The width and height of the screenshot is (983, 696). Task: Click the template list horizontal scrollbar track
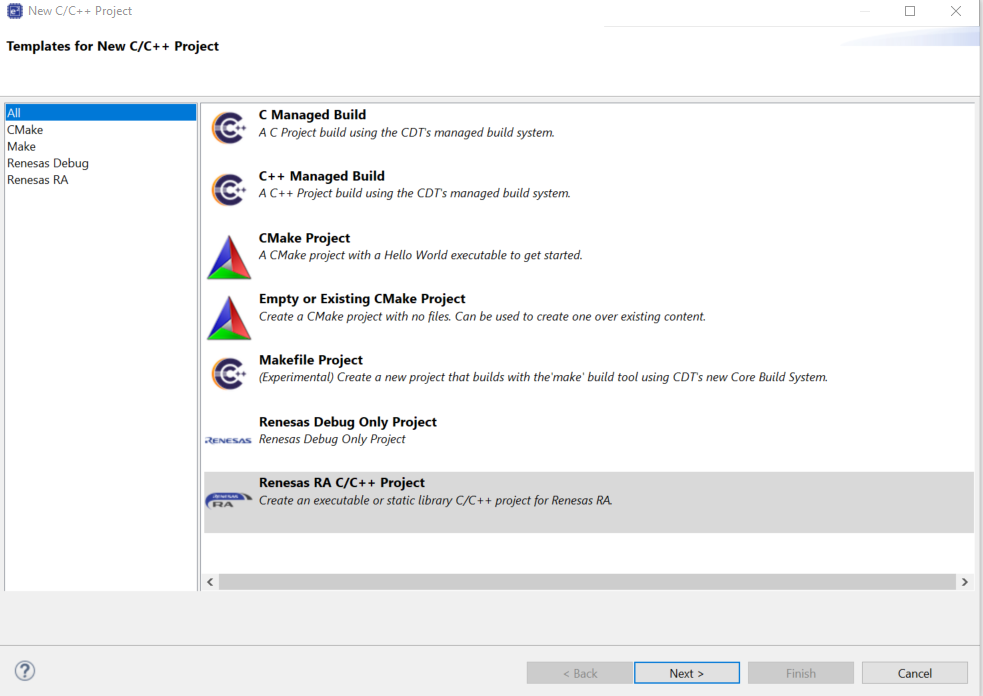pyautogui.click(x=587, y=582)
